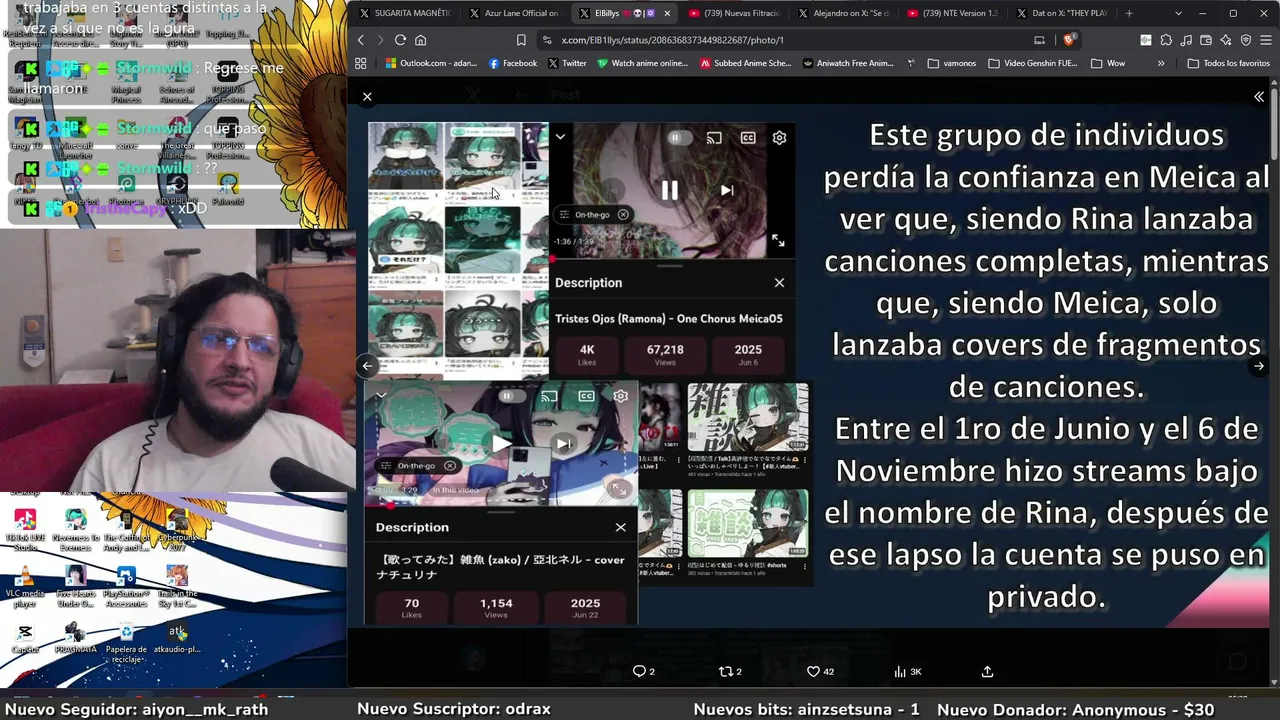The height and width of the screenshot is (720, 1280).
Task: Close the enlarged photo viewer on X
Action: [x=367, y=97]
